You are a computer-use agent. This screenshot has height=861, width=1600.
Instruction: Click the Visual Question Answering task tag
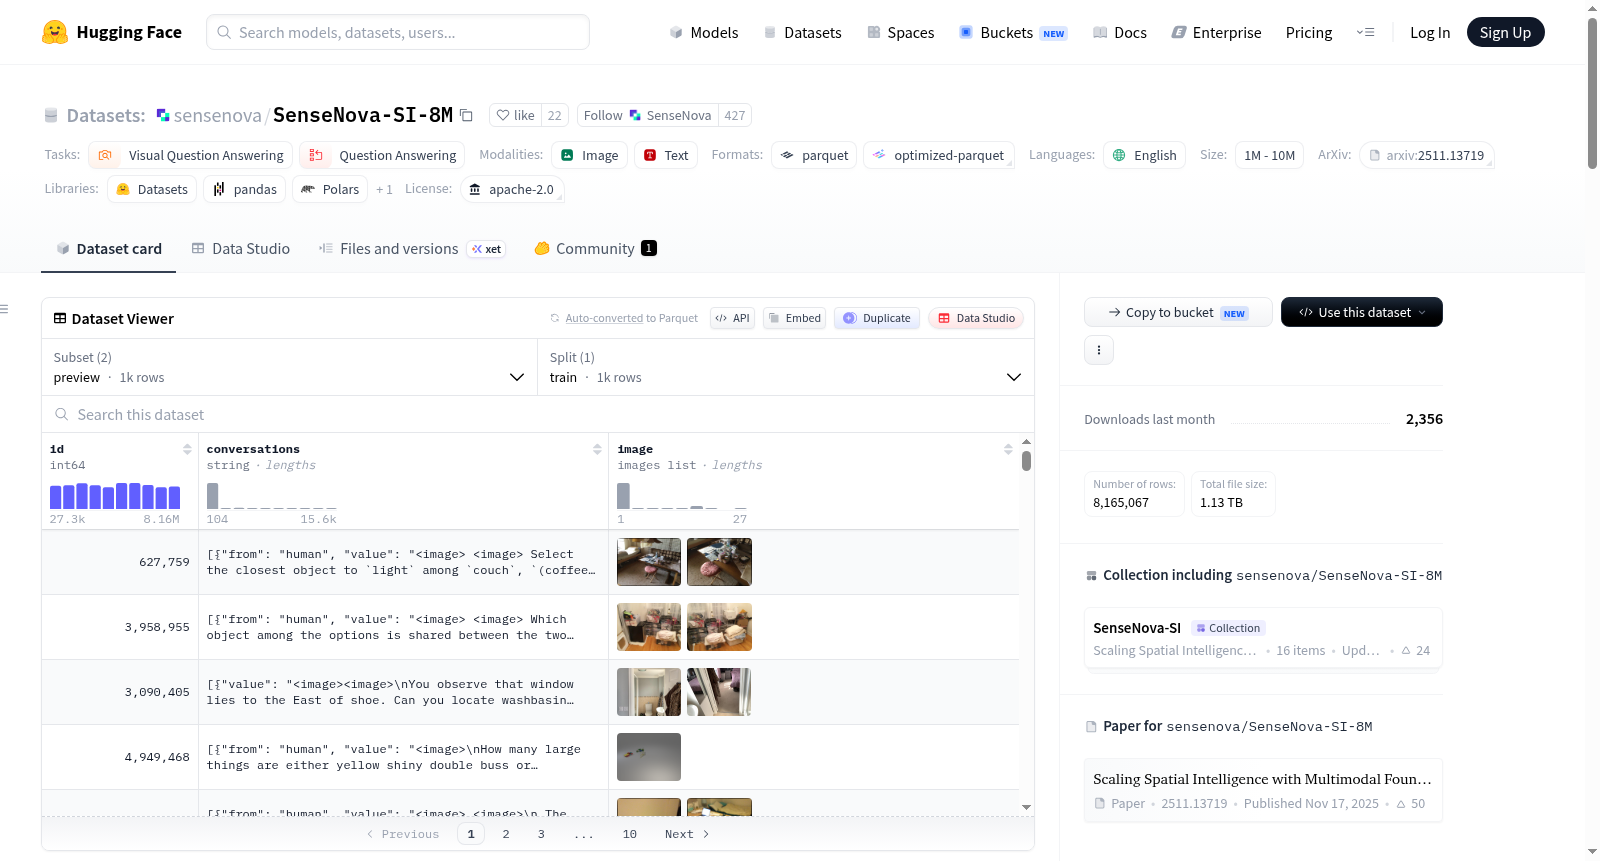pyautogui.click(x=191, y=155)
